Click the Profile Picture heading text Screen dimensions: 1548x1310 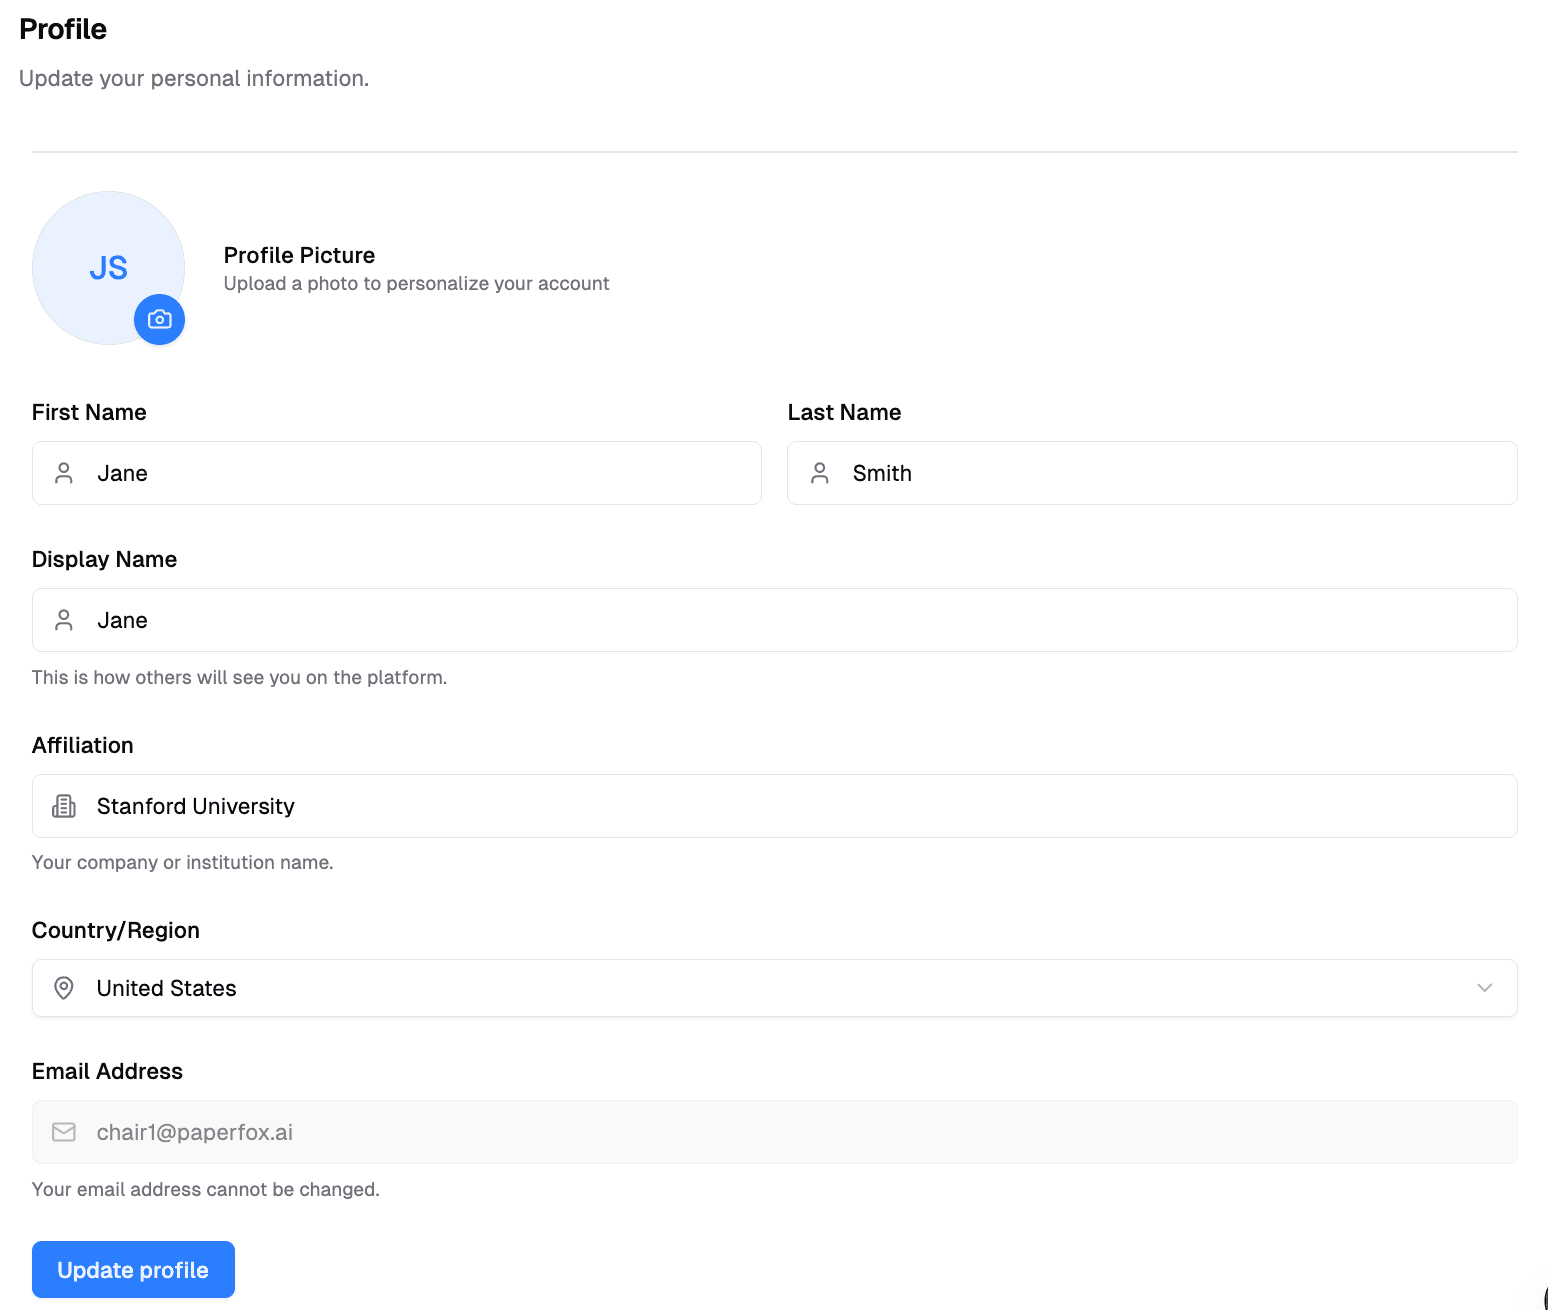(299, 255)
